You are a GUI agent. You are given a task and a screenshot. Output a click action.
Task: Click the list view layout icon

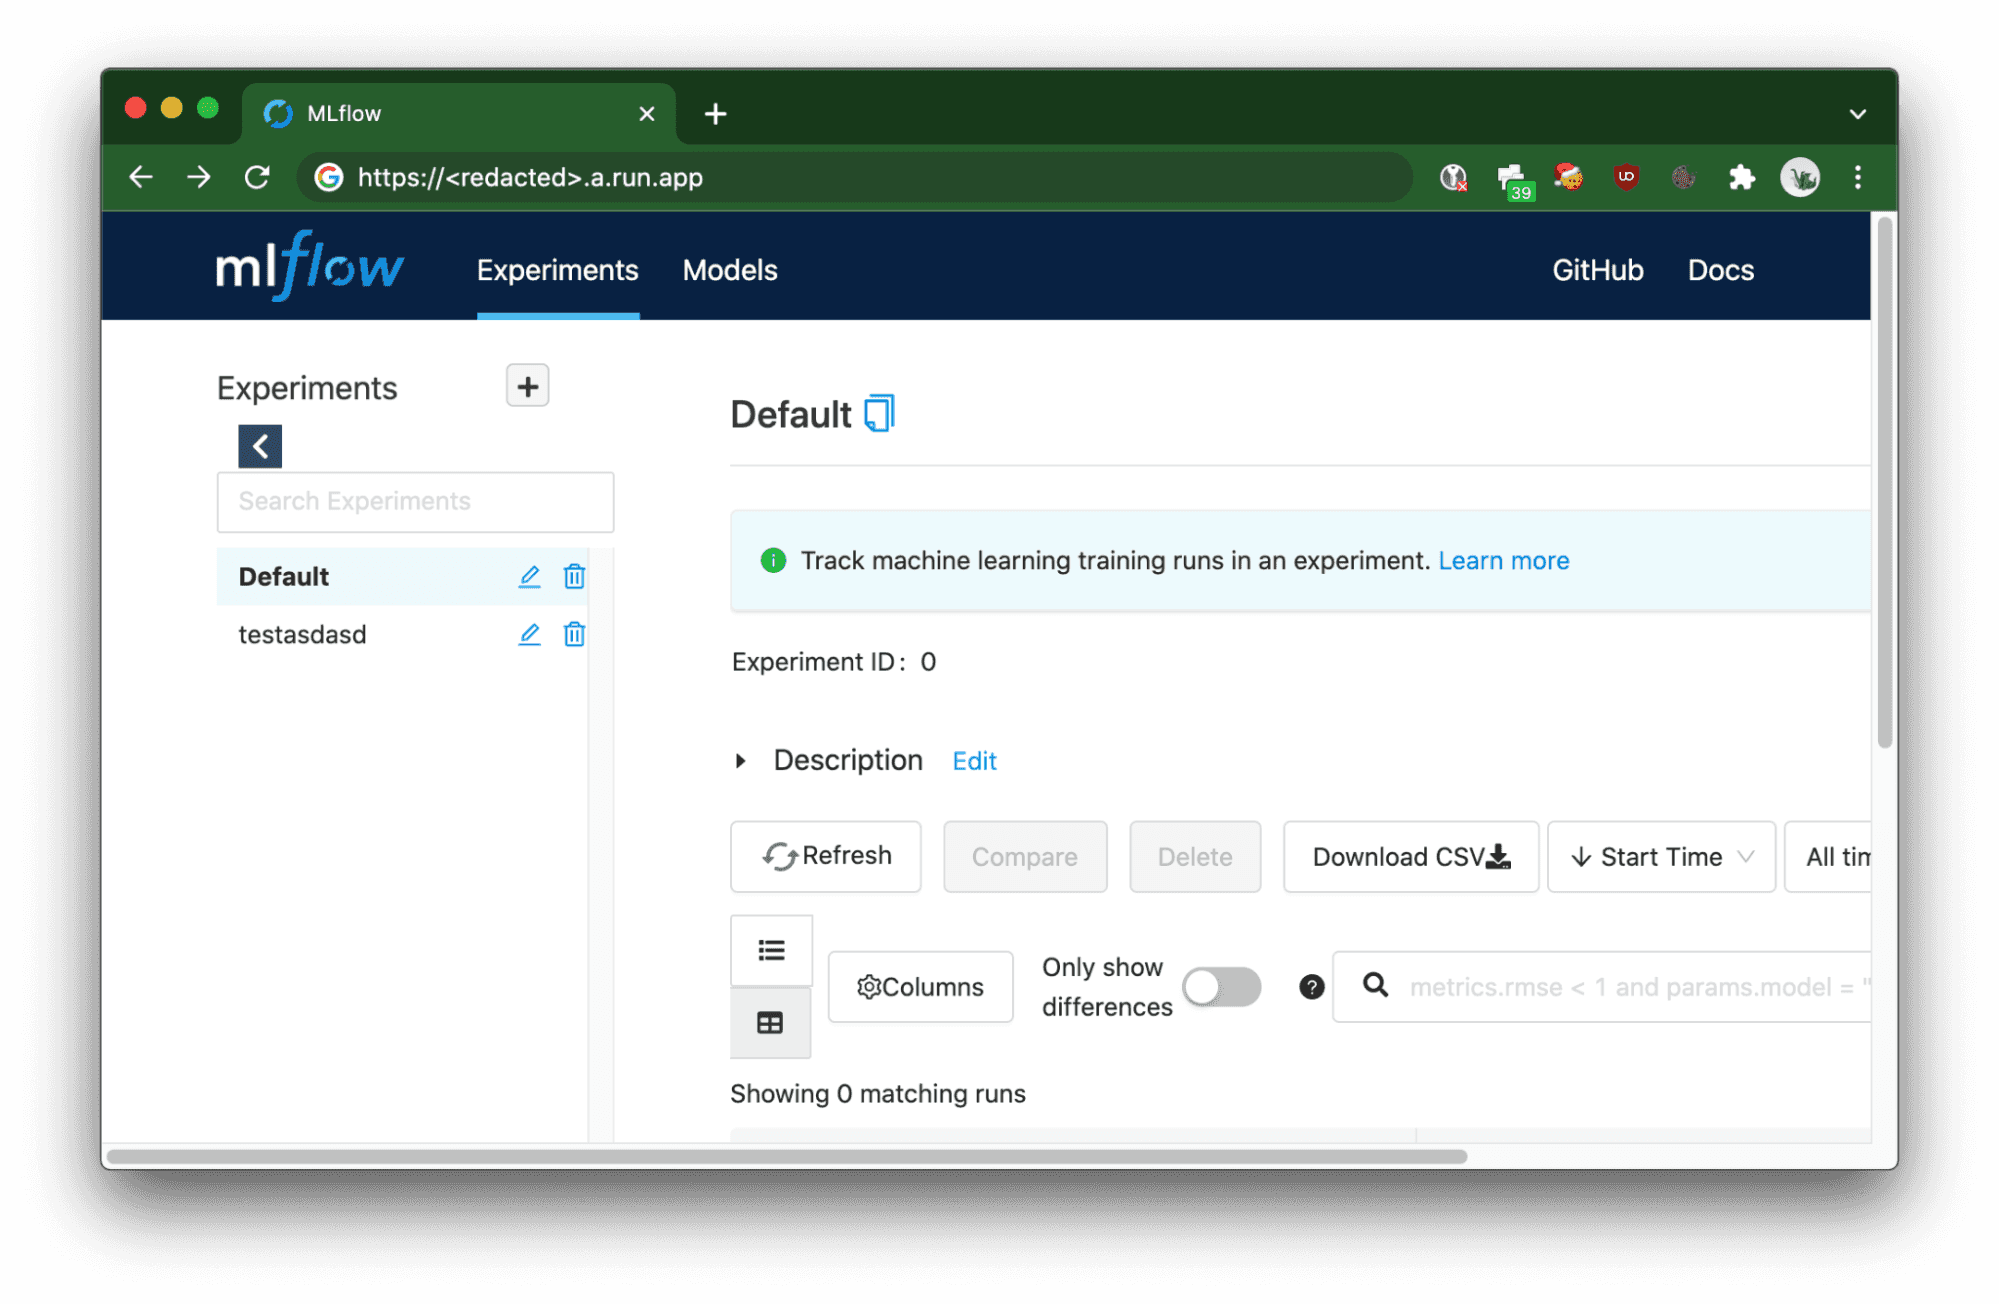tap(771, 950)
